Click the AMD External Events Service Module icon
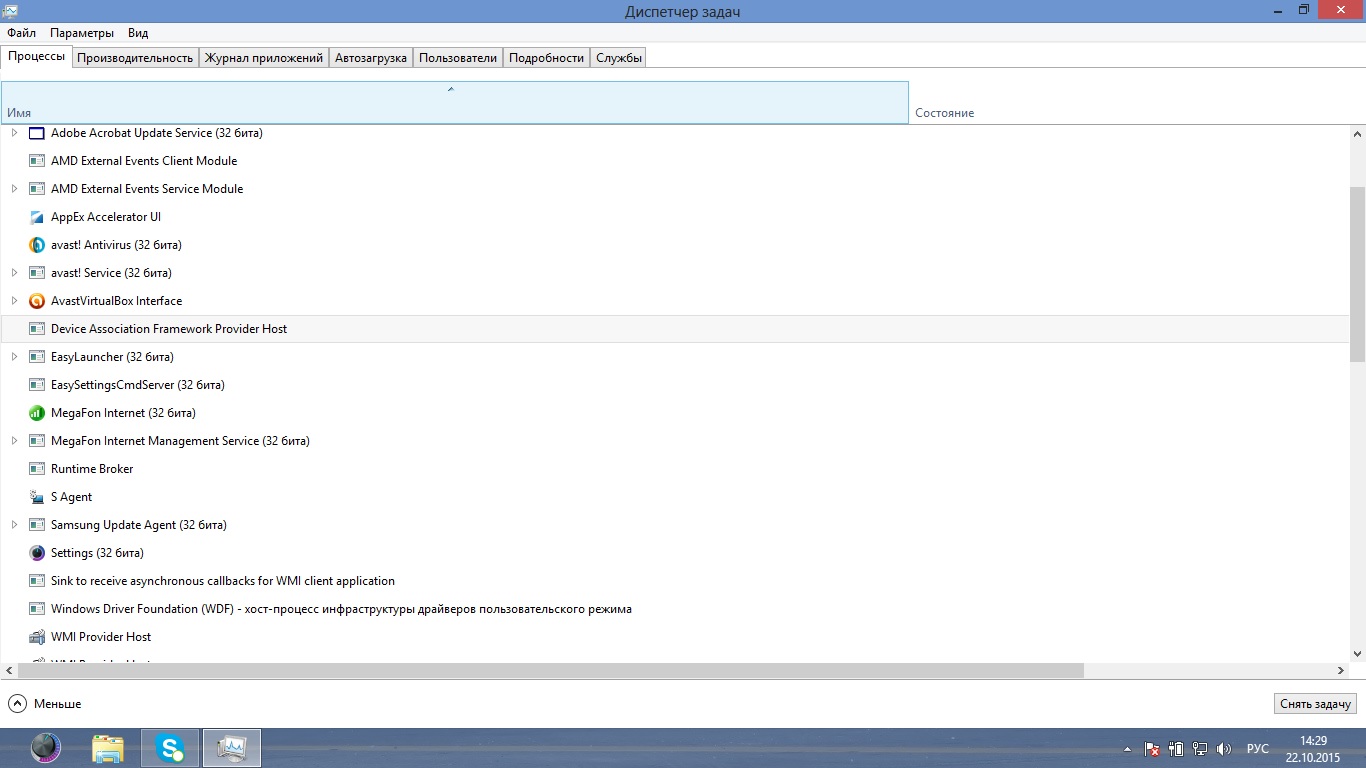1366x768 pixels. pos(37,189)
